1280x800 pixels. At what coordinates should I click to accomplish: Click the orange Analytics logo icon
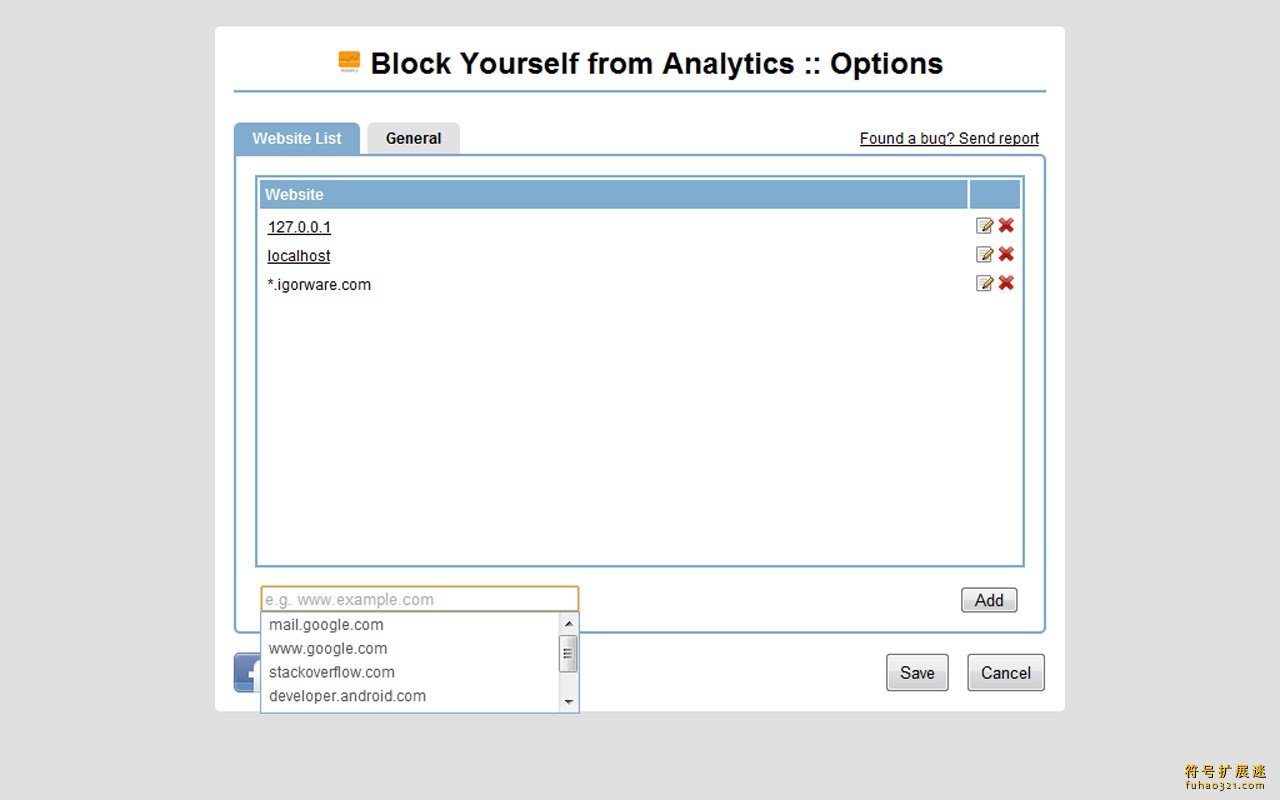point(349,62)
